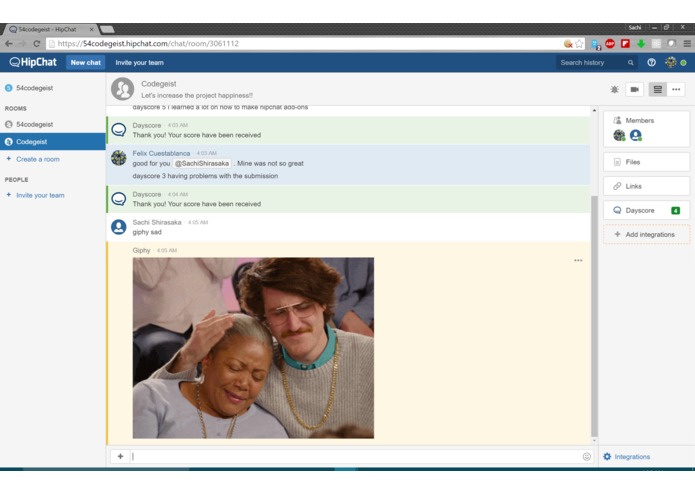Click the chat scroll down arrow

tap(594, 441)
